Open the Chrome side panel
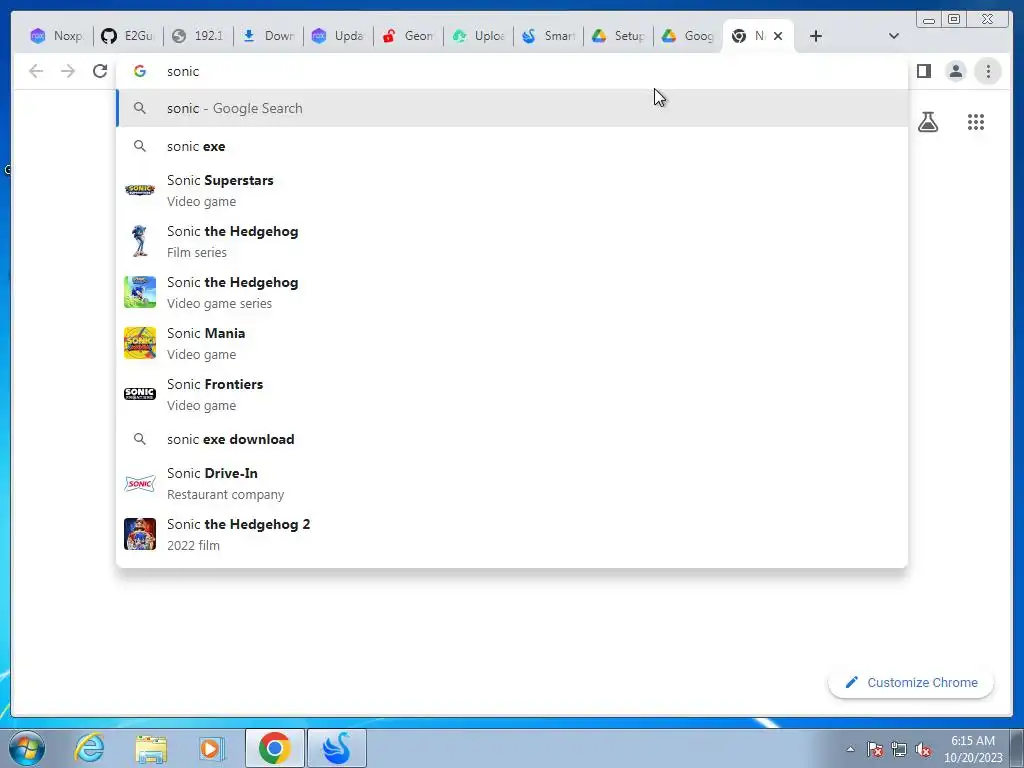The height and width of the screenshot is (768, 1024). point(923,71)
